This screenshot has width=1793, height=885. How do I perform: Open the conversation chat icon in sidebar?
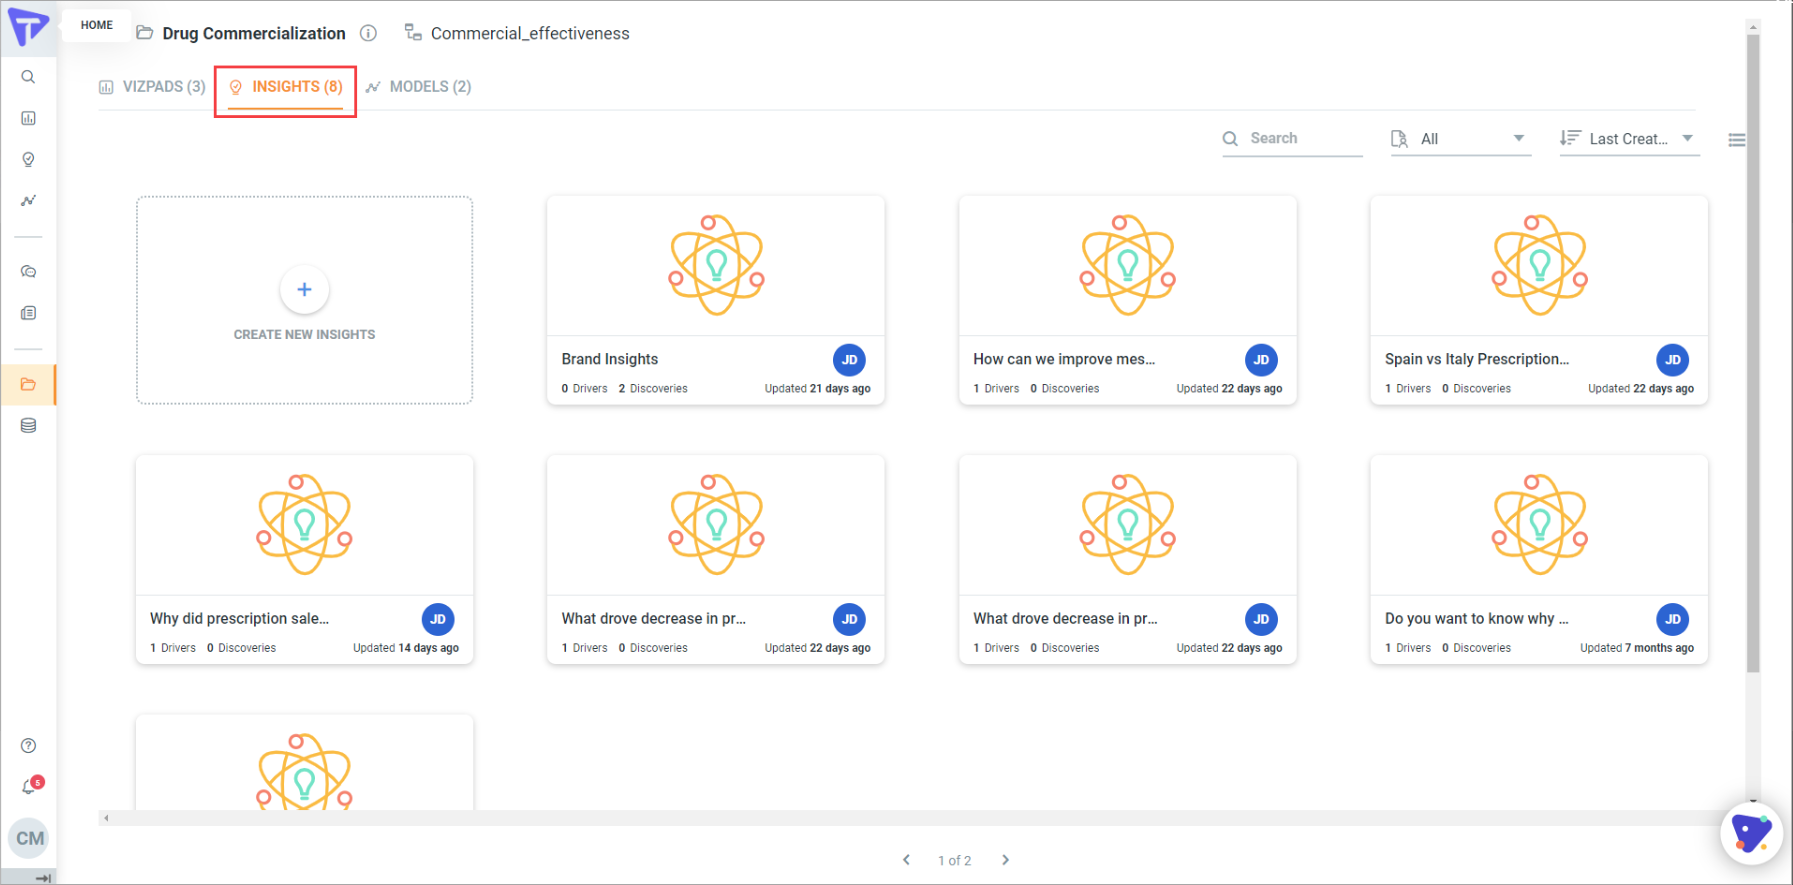(x=28, y=271)
